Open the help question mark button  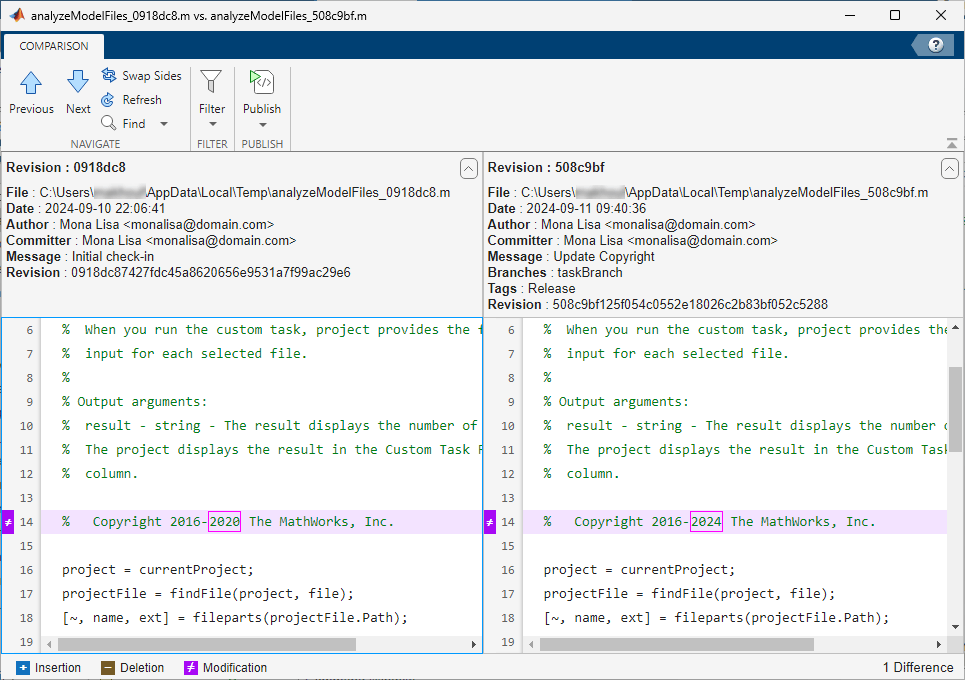pos(935,45)
